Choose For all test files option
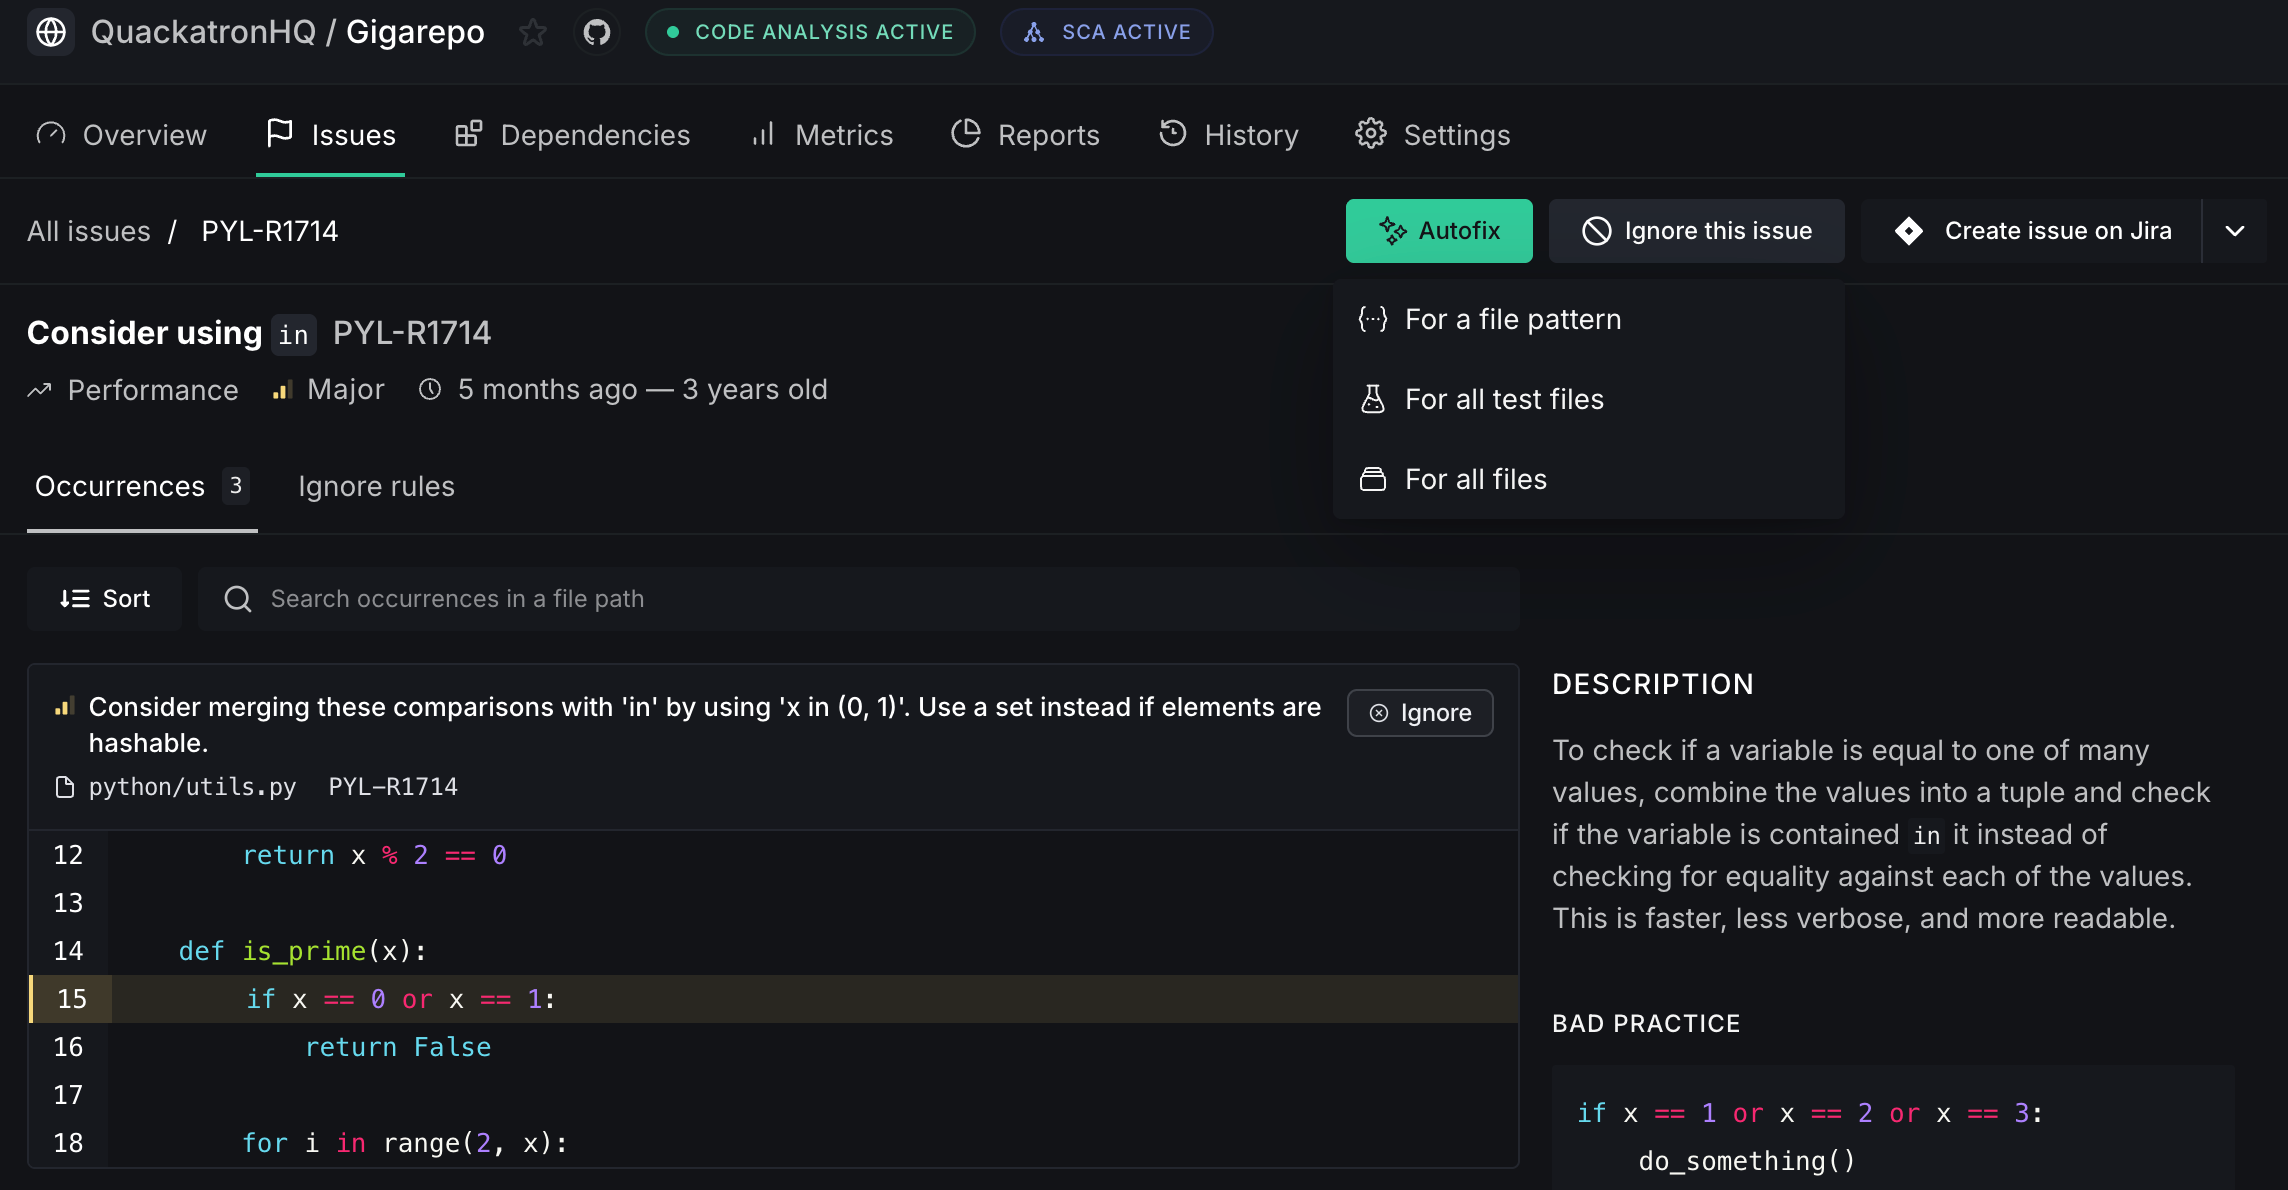The image size is (2288, 1190). 1503,399
